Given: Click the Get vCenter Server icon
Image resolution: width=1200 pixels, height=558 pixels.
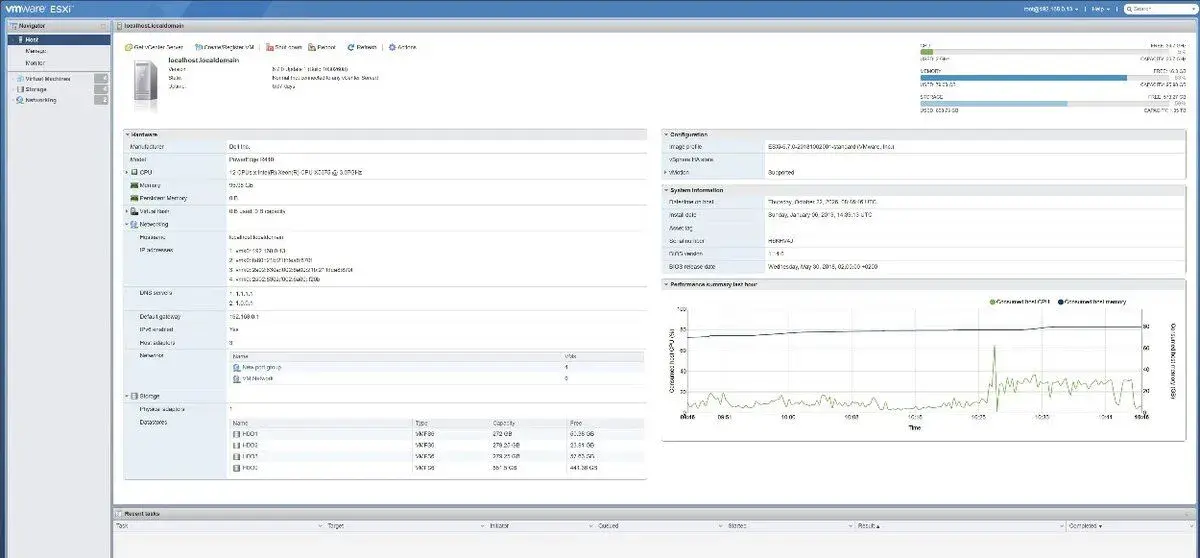Looking at the screenshot, I should coord(127,47).
